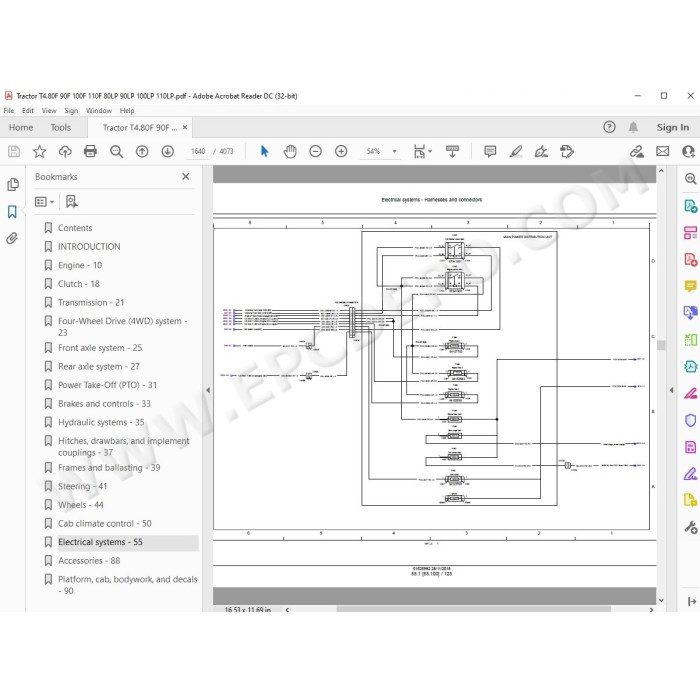Click the Save file icon
The image size is (700, 700).
click(x=14, y=152)
